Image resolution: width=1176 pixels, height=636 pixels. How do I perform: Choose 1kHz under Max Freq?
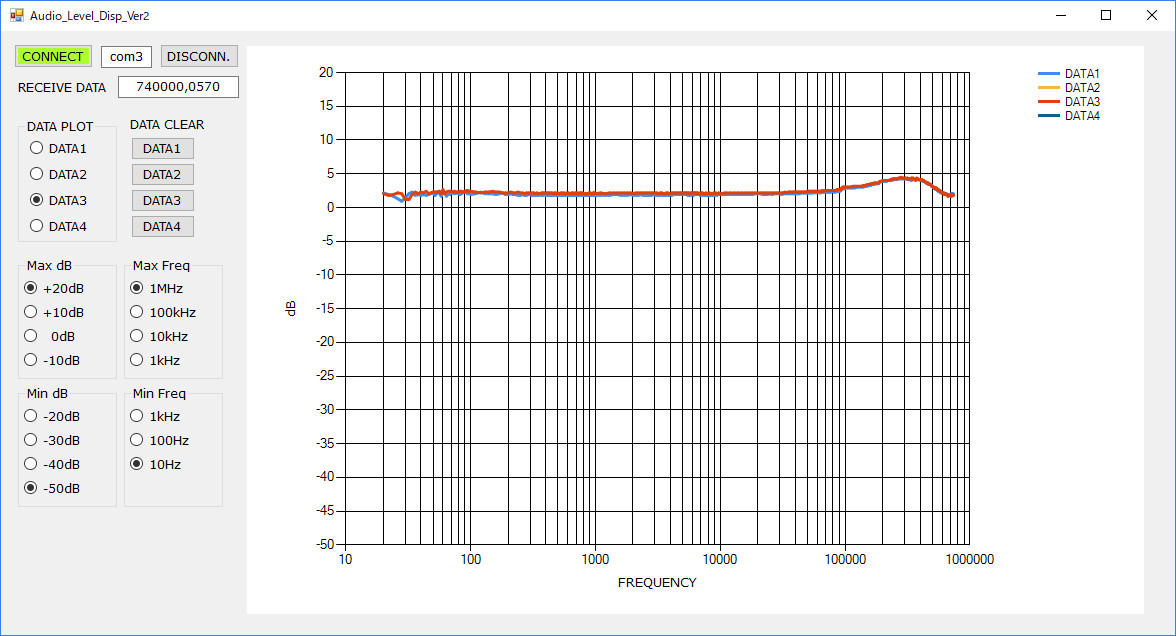(137, 360)
